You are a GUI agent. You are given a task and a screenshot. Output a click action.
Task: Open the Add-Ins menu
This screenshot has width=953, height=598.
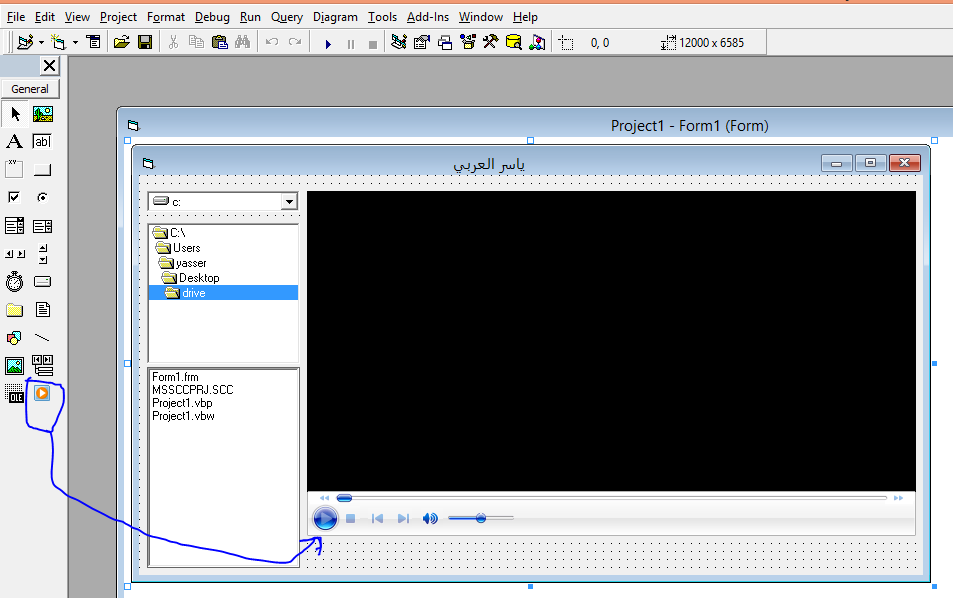(428, 17)
